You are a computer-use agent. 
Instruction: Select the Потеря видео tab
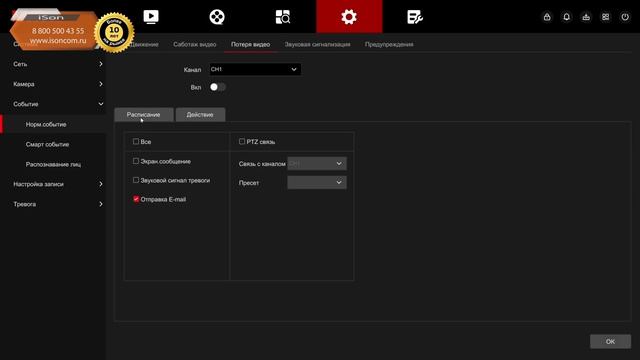tap(251, 44)
